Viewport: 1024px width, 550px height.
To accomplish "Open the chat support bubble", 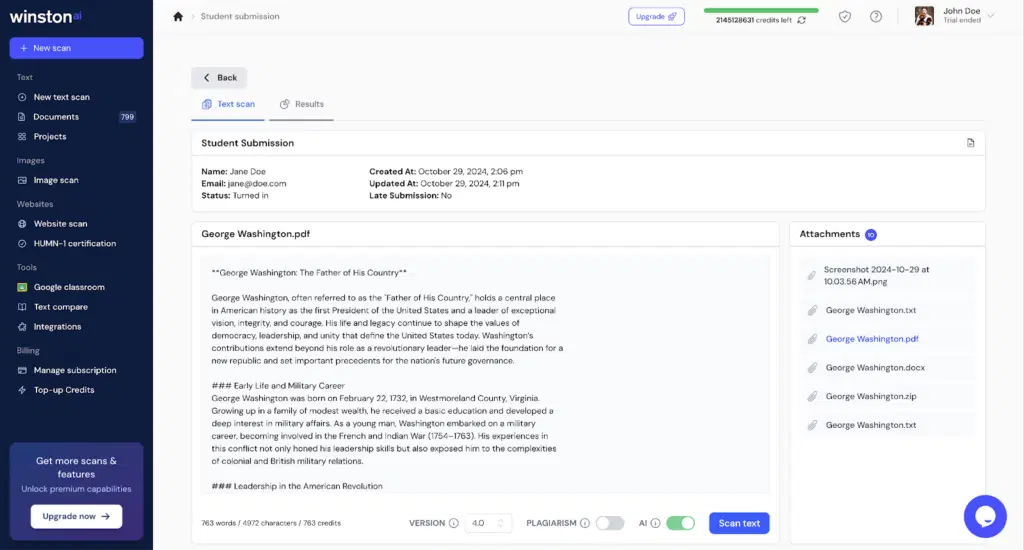I will (984, 516).
